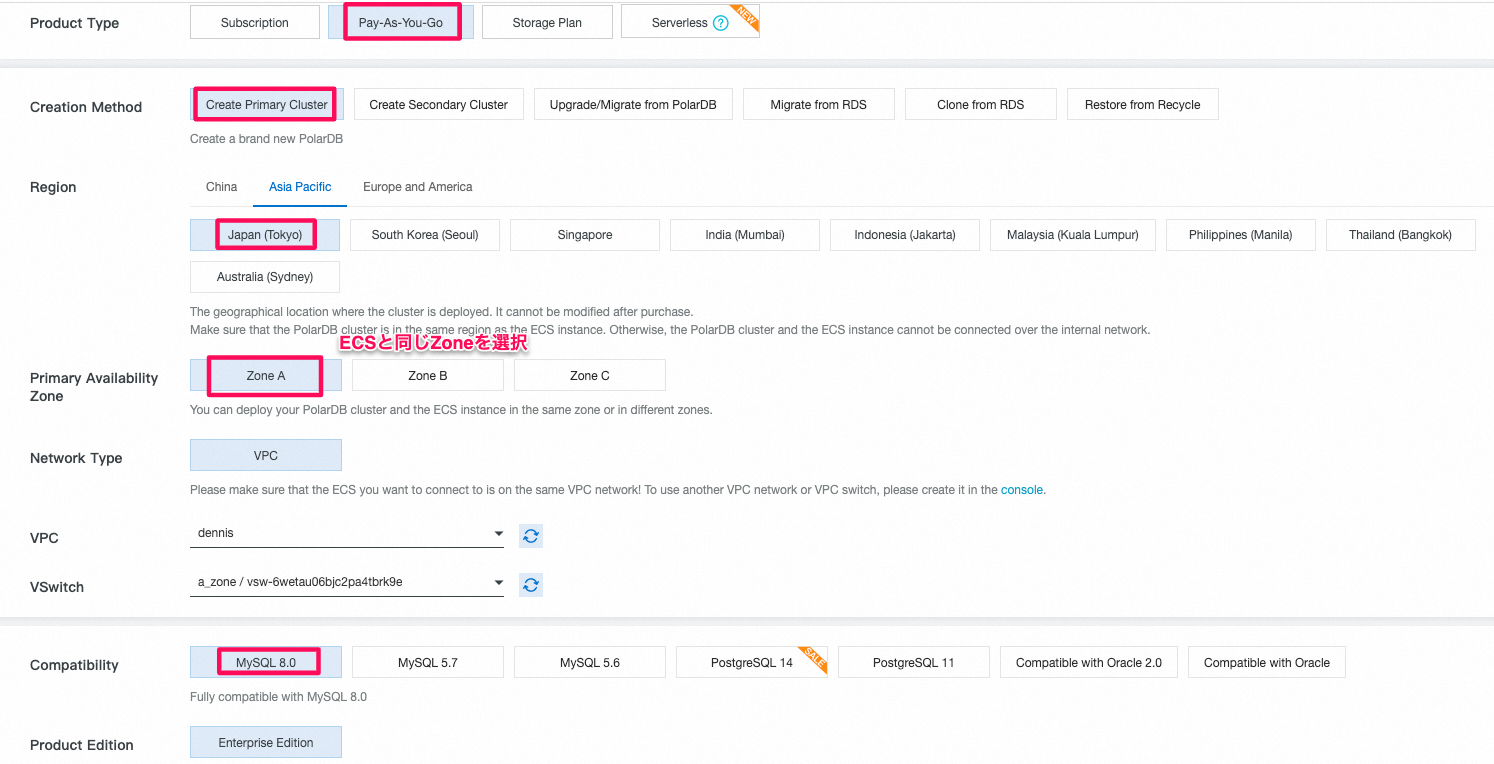Refresh the VSwitch list

531,585
